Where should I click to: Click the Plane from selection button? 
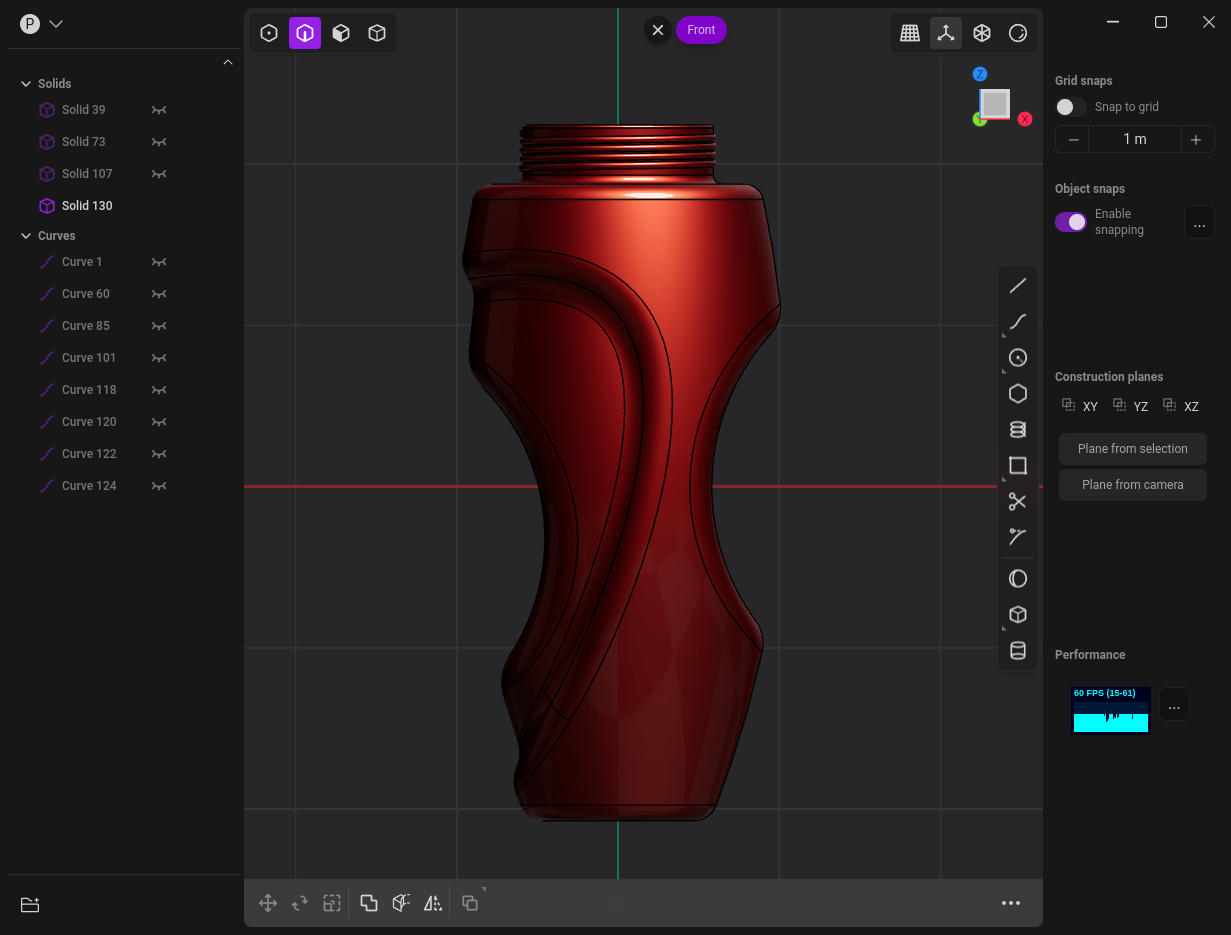point(1133,449)
